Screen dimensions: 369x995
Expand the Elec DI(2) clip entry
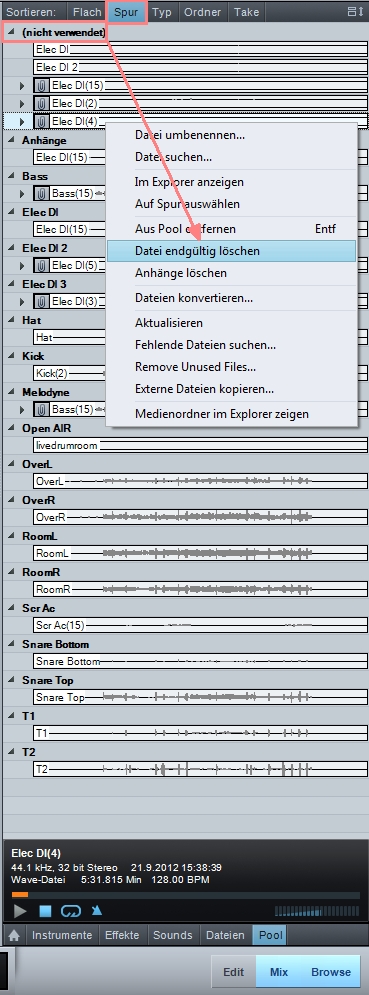23,103
